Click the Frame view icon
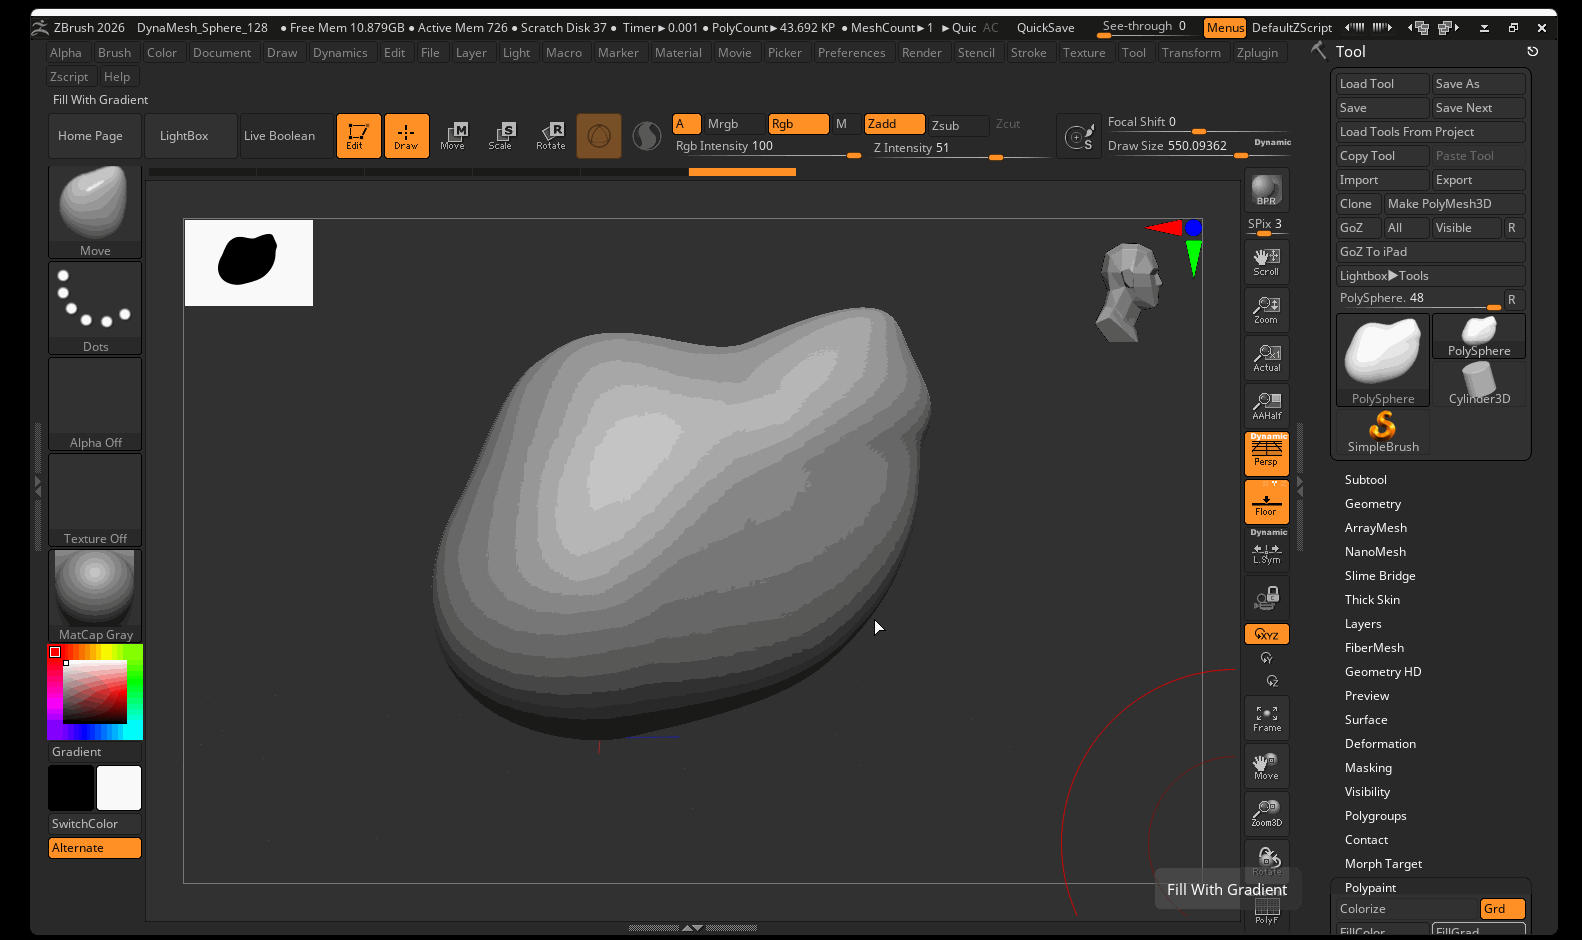 pos(1266,718)
